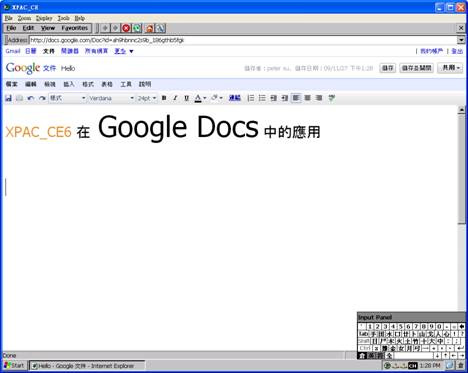468x373 pixels.
Task: Click the Undo arrow in Docs toolbar
Action: [31, 98]
